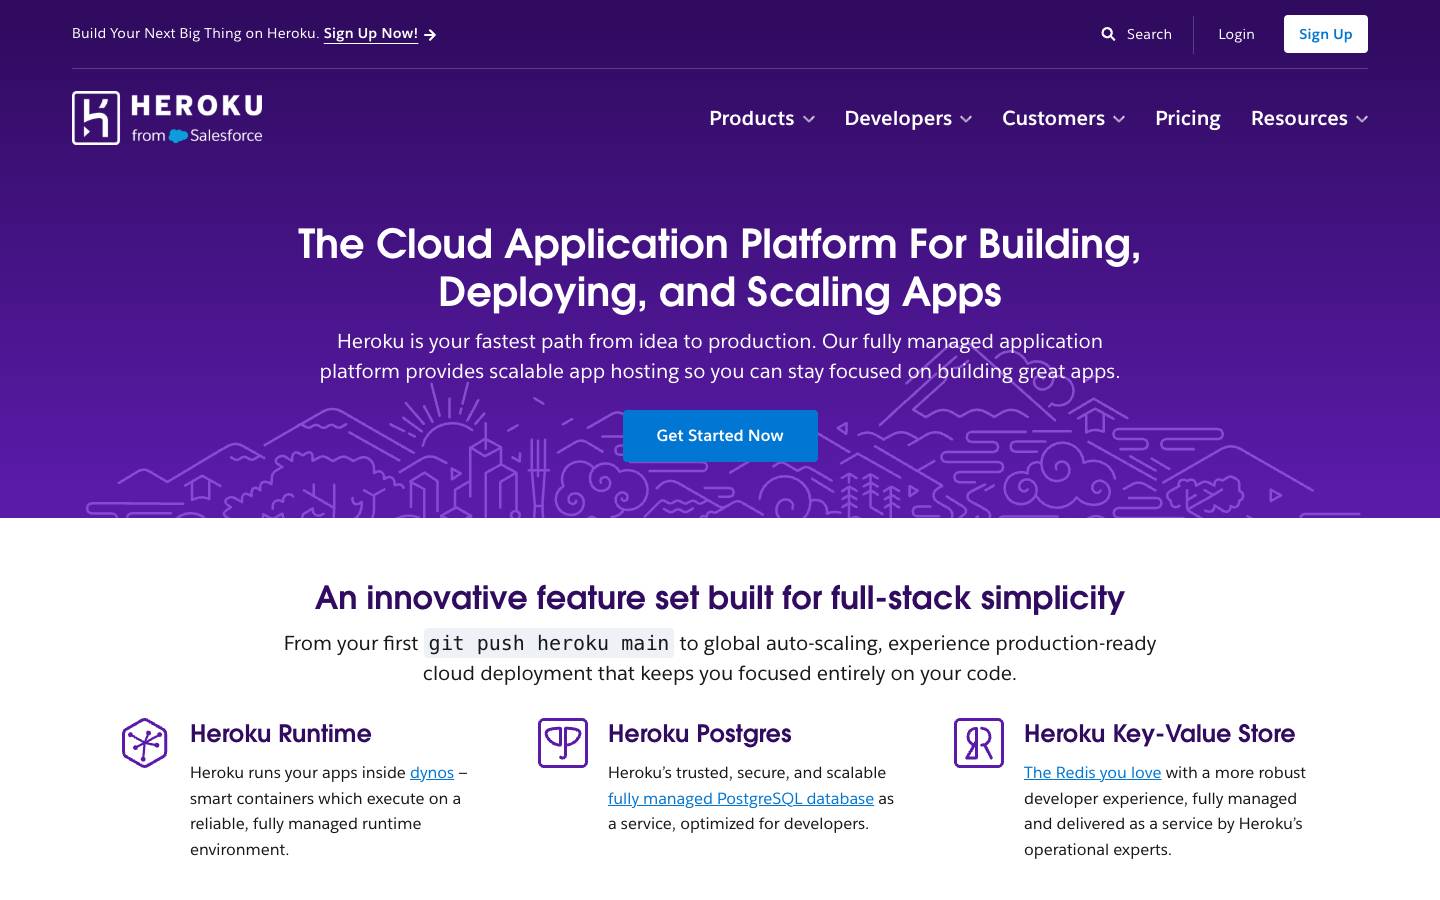Click the Heroku logo icon
The image size is (1440, 900).
click(96, 118)
